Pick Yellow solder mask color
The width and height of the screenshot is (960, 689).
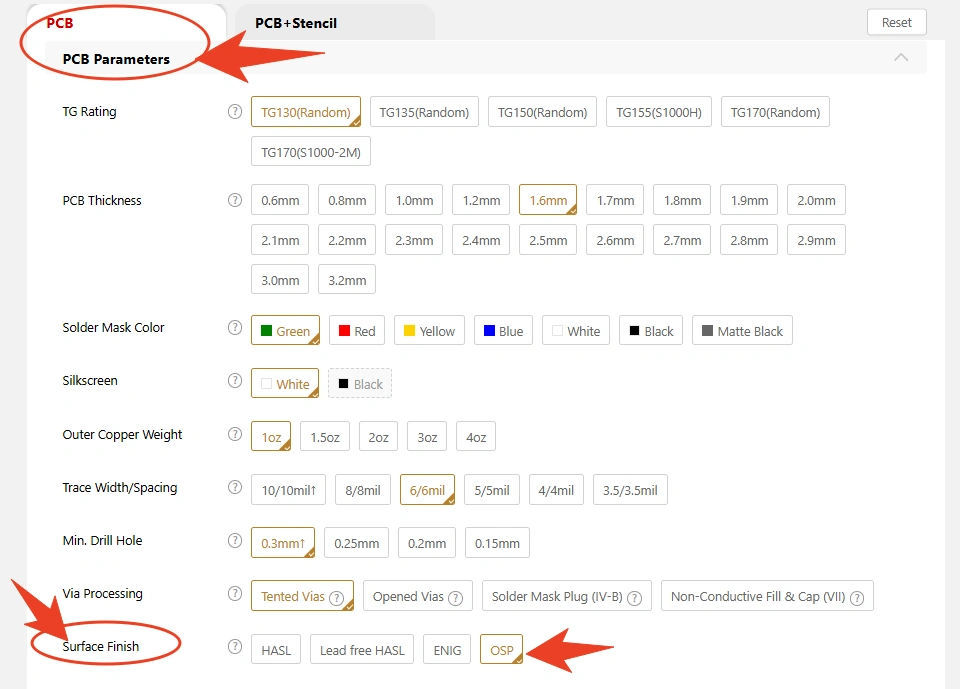[x=429, y=331]
